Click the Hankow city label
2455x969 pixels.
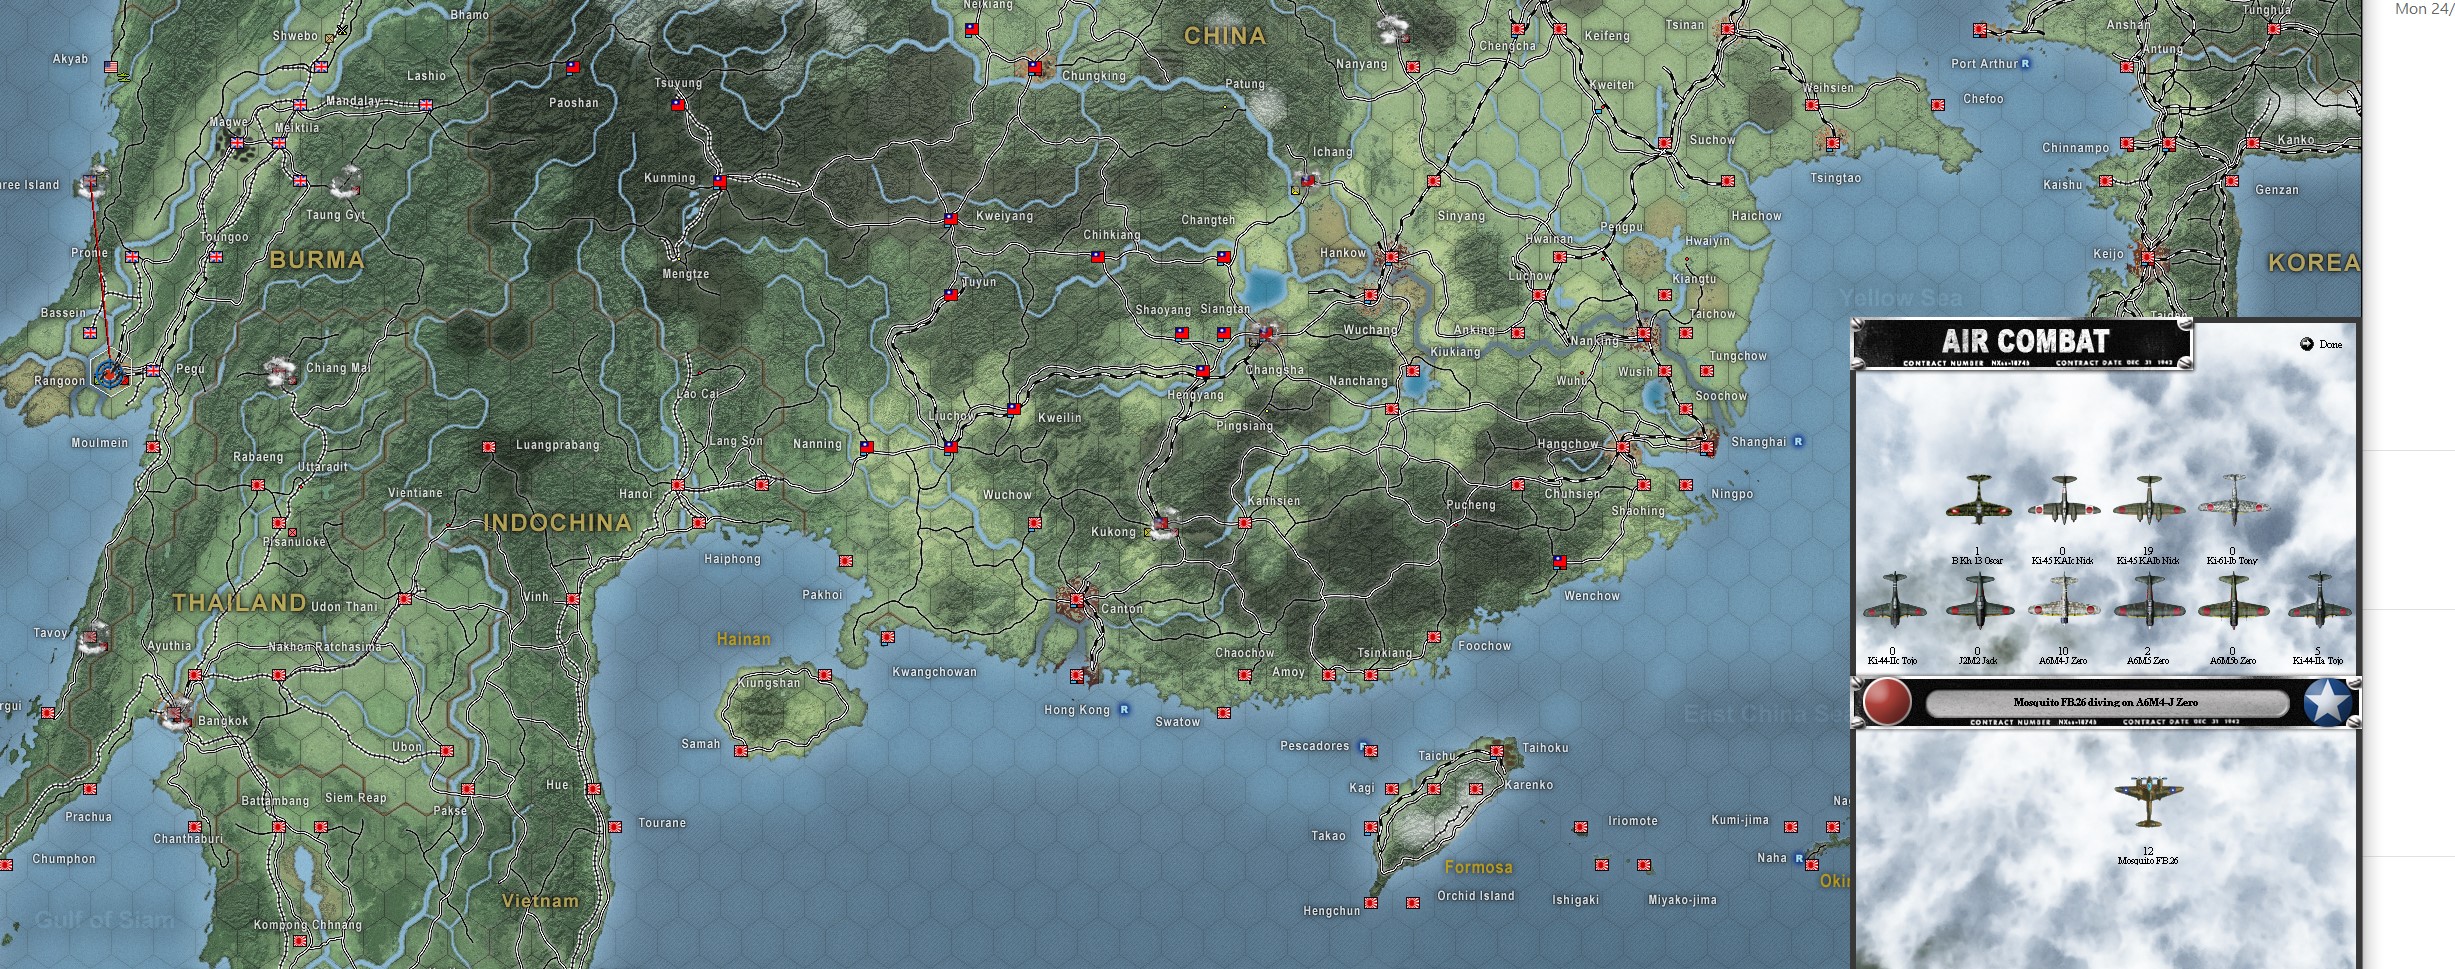tap(1343, 253)
